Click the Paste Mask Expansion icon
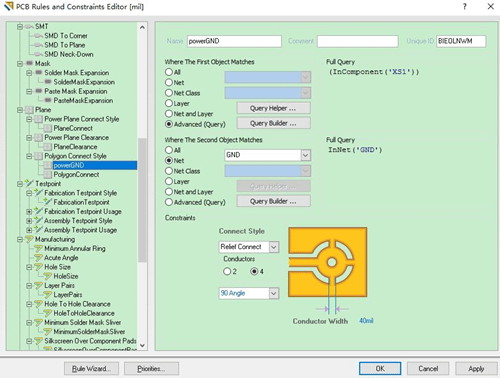The width and height of the screenshot is (500, 378). click(x=39, y=91)
